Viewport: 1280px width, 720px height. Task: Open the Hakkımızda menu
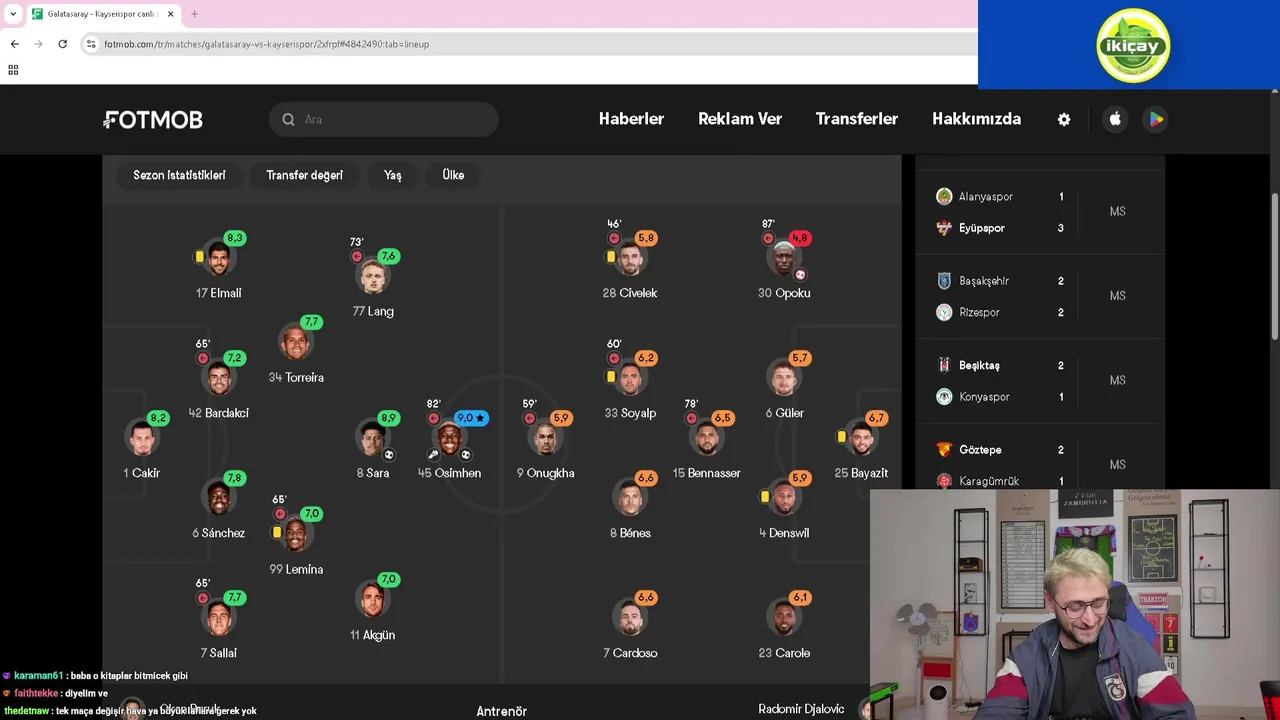pyautogui.click(x=977, y=119)
